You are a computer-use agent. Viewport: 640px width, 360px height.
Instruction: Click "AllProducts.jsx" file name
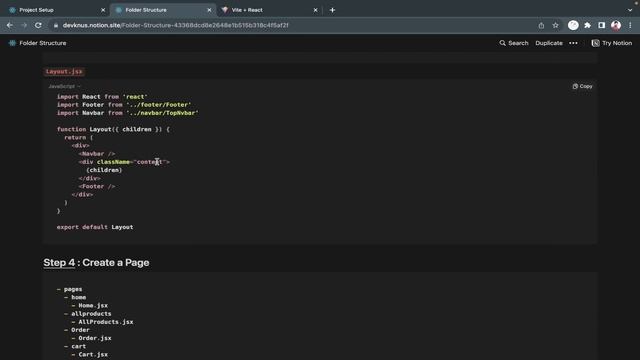coord(106,322)
